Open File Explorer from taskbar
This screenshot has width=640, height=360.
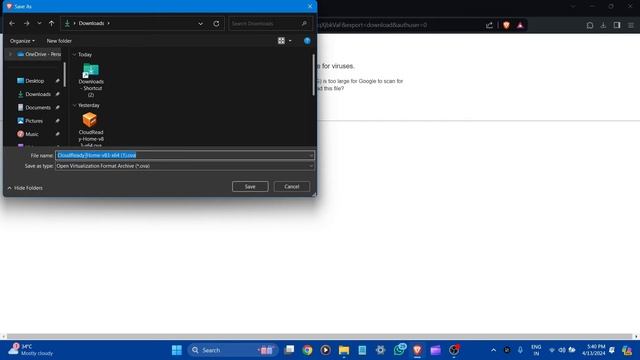(344, 350)
